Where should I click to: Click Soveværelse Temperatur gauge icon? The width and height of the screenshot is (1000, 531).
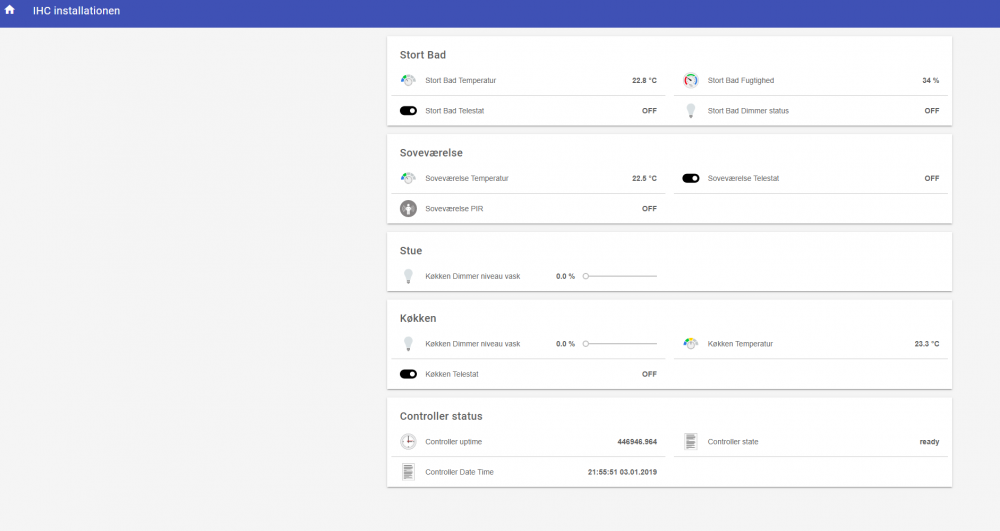408,178
